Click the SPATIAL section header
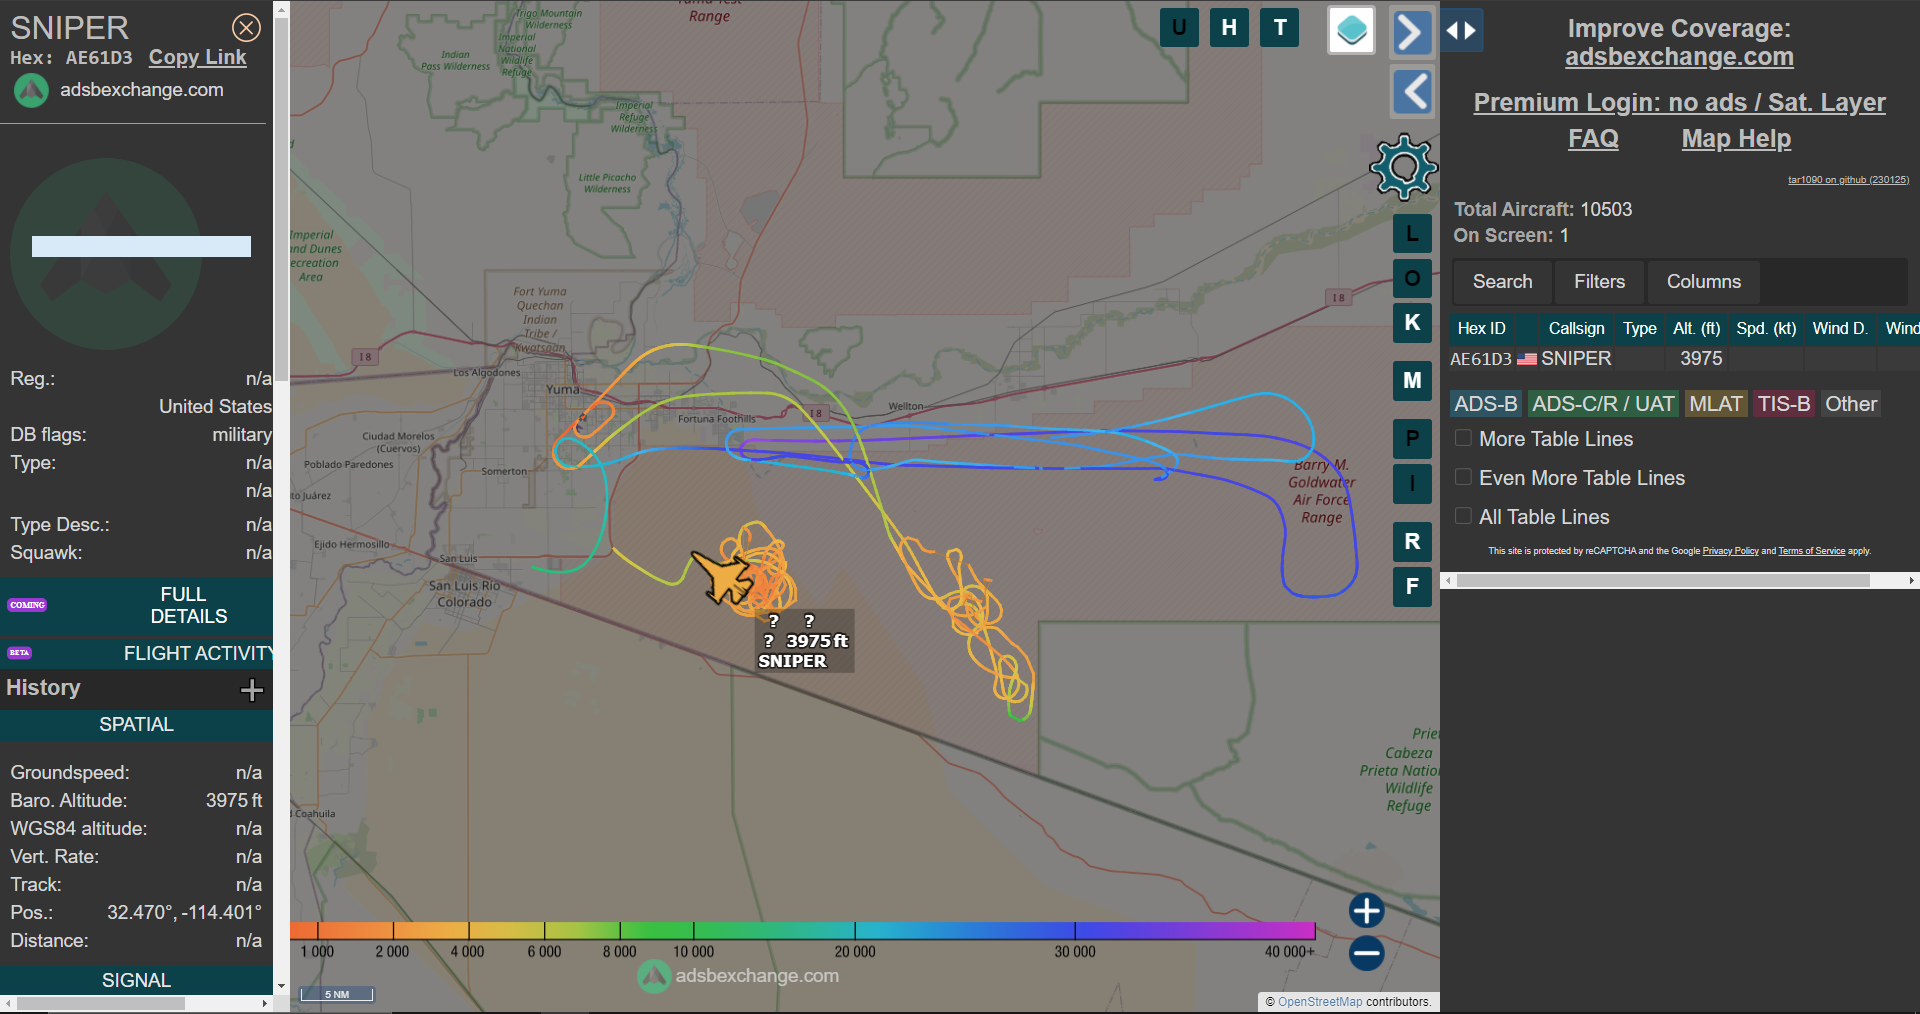This screenshot has height=1014, width=1920. click(x=136, y=724)
